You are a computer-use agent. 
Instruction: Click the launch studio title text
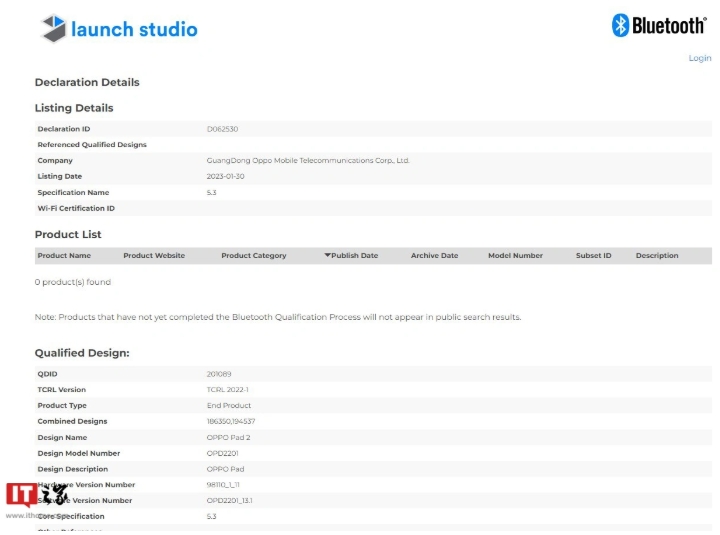[x=134, y=29]
